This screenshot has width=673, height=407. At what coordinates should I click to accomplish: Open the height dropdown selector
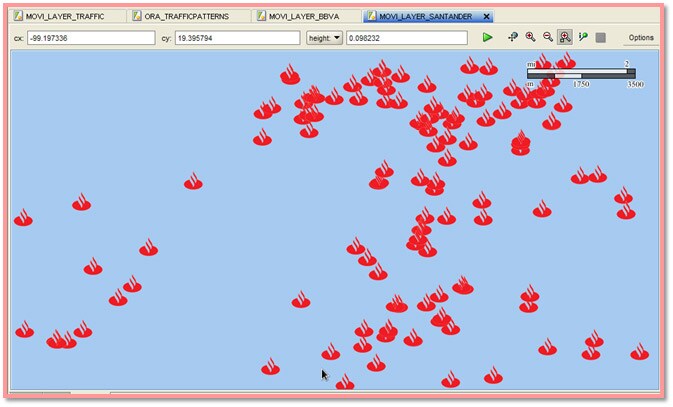(x=324, y=38)
